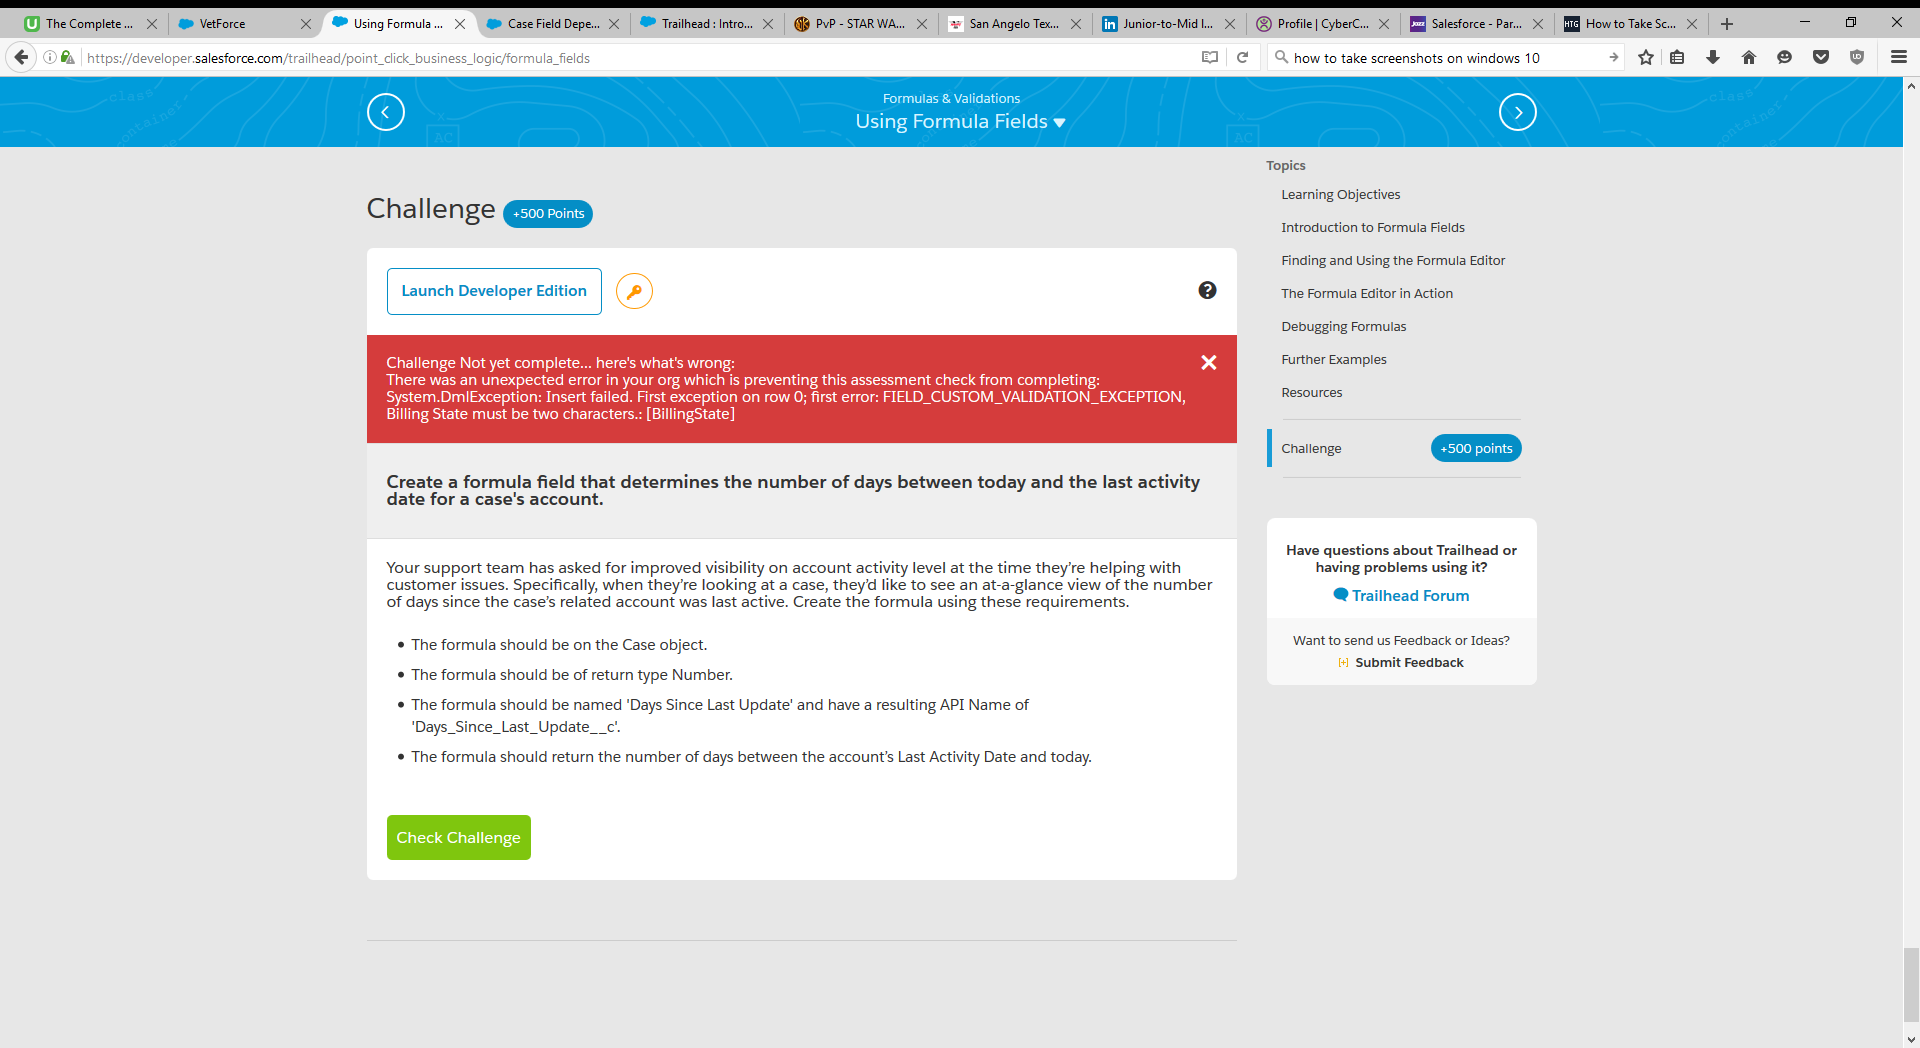1920x1048 pixels.
Task: Close the Trailhead : Intro tab
Action: coord(768,24)
